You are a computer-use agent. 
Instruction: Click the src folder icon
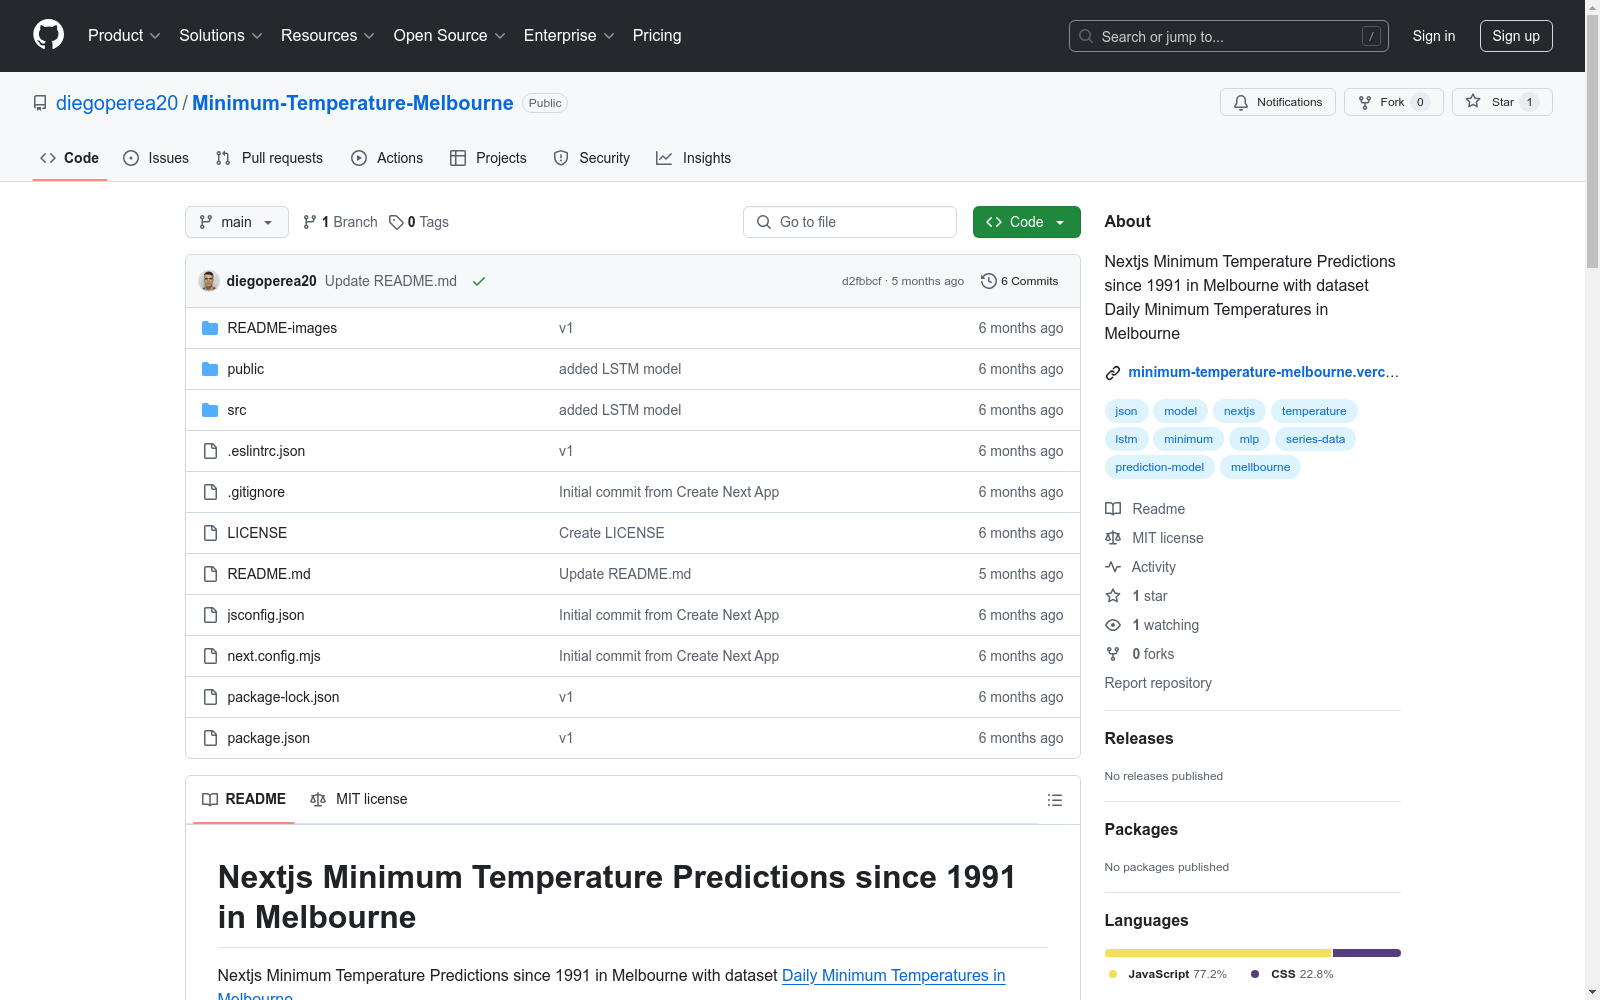(210, 410)
